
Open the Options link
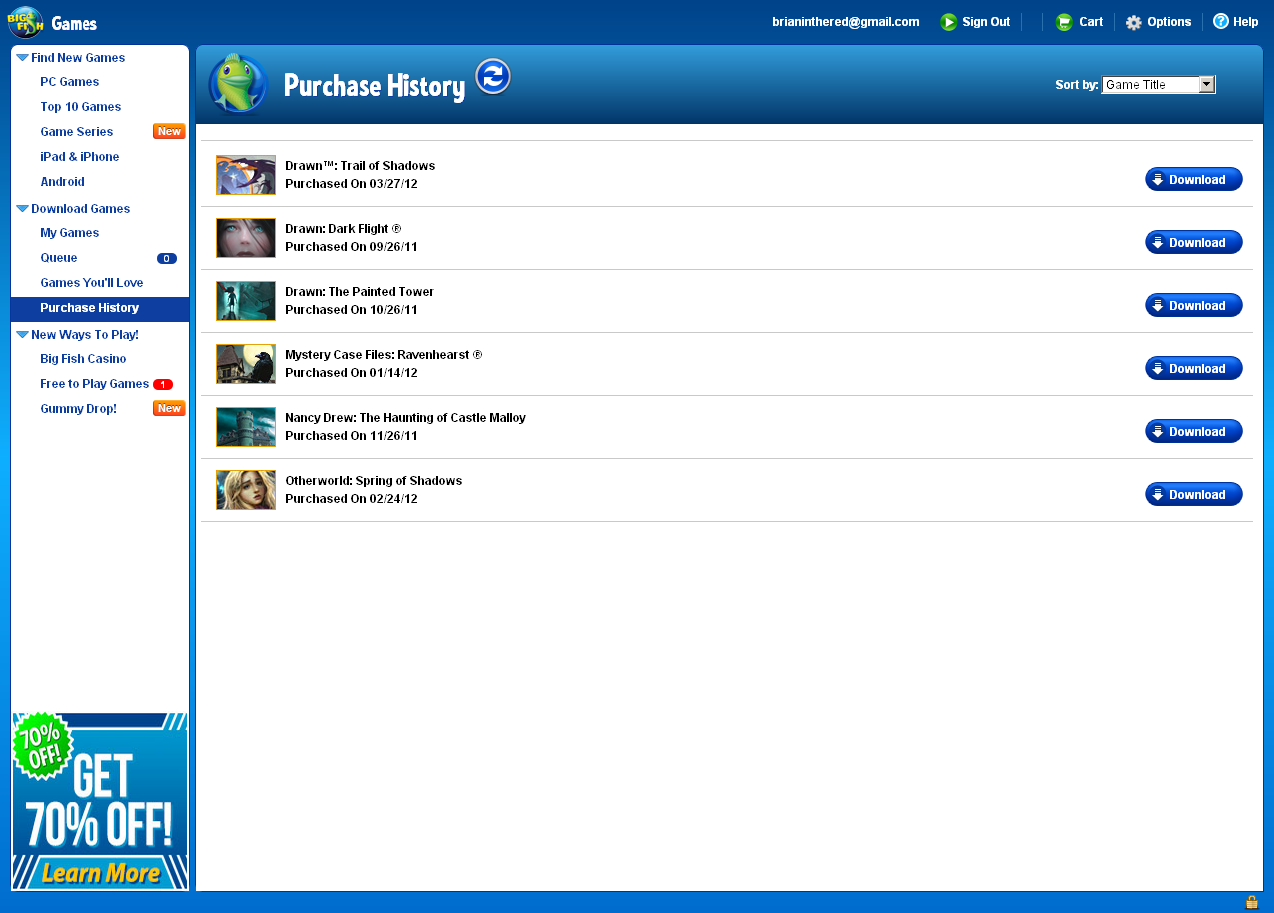1169,22
